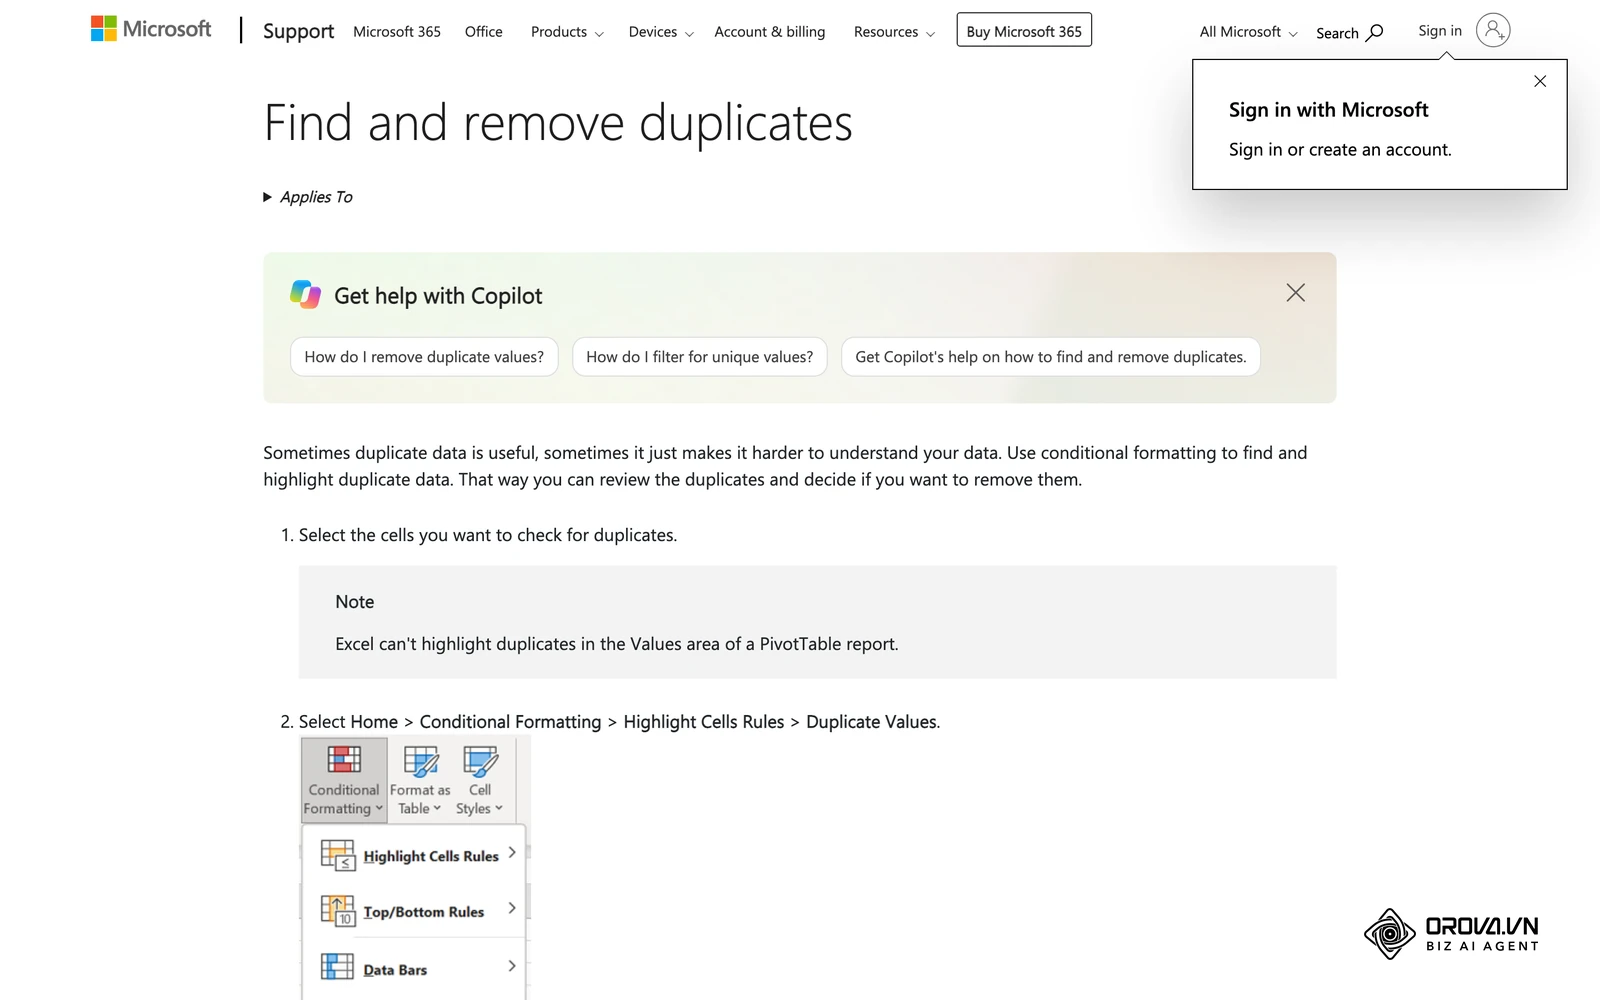1600x1000 pixels.
Task: Click the Buy Microsoft 365 button
Action: [x=1024, y=30]
